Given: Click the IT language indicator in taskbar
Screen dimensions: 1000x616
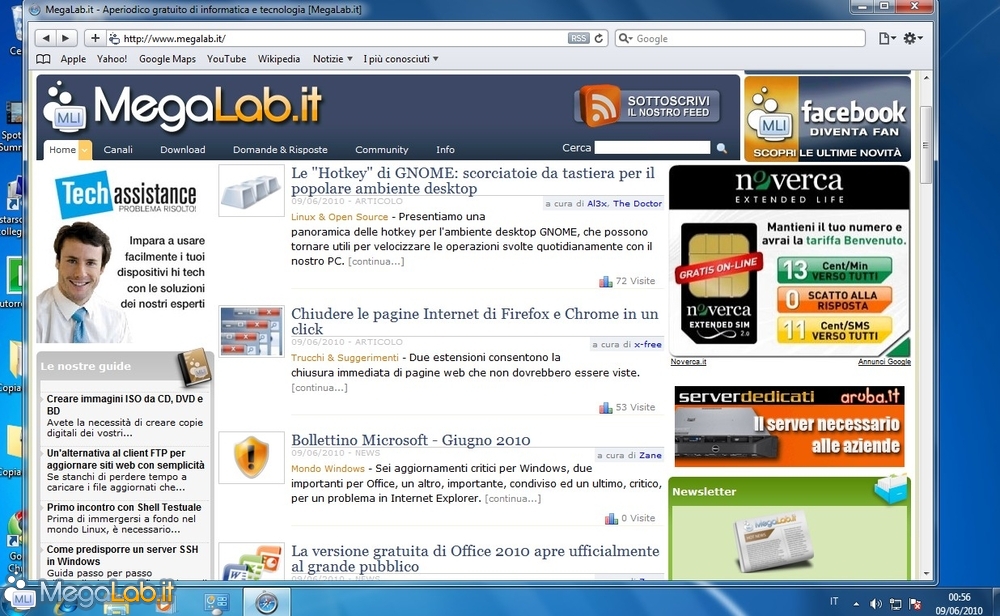Looking at the screenshot, I should (834, 601).
